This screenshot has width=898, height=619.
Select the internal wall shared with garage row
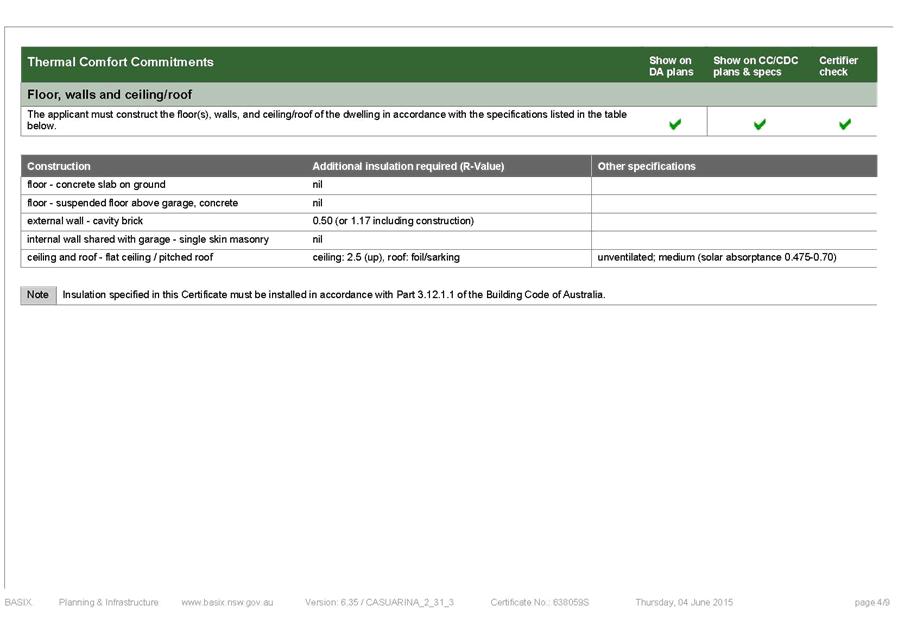point(448,239)
